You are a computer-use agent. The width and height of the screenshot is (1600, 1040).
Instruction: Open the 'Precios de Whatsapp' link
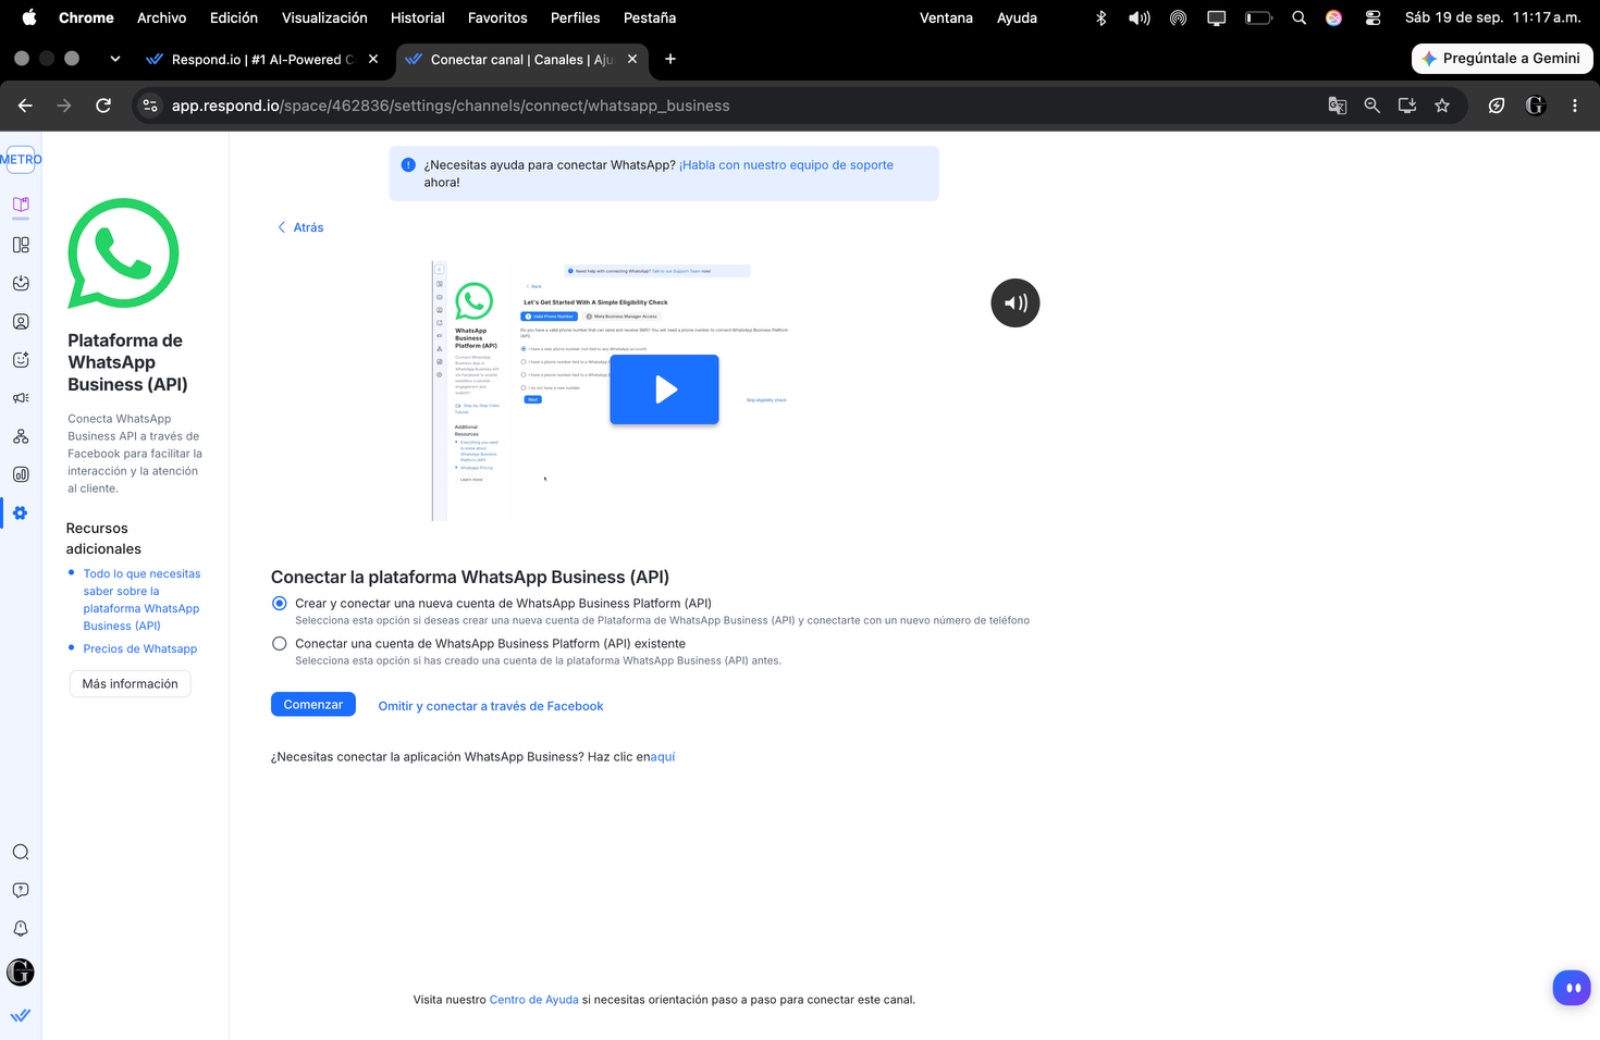tap(140, 649)
